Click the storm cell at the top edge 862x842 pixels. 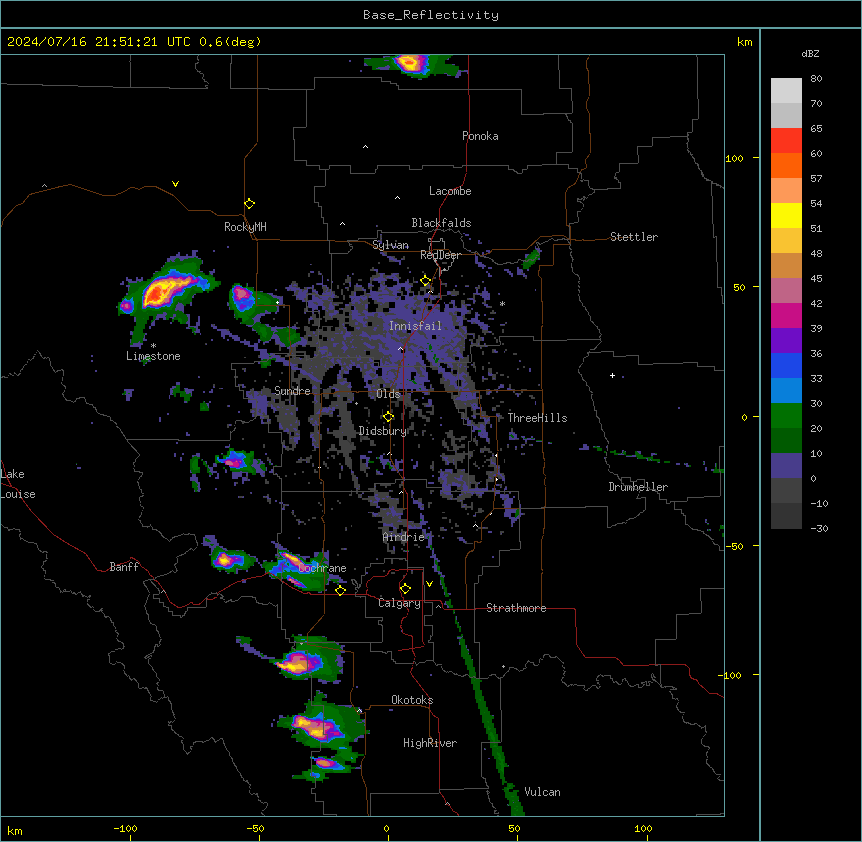pos(411,64)
